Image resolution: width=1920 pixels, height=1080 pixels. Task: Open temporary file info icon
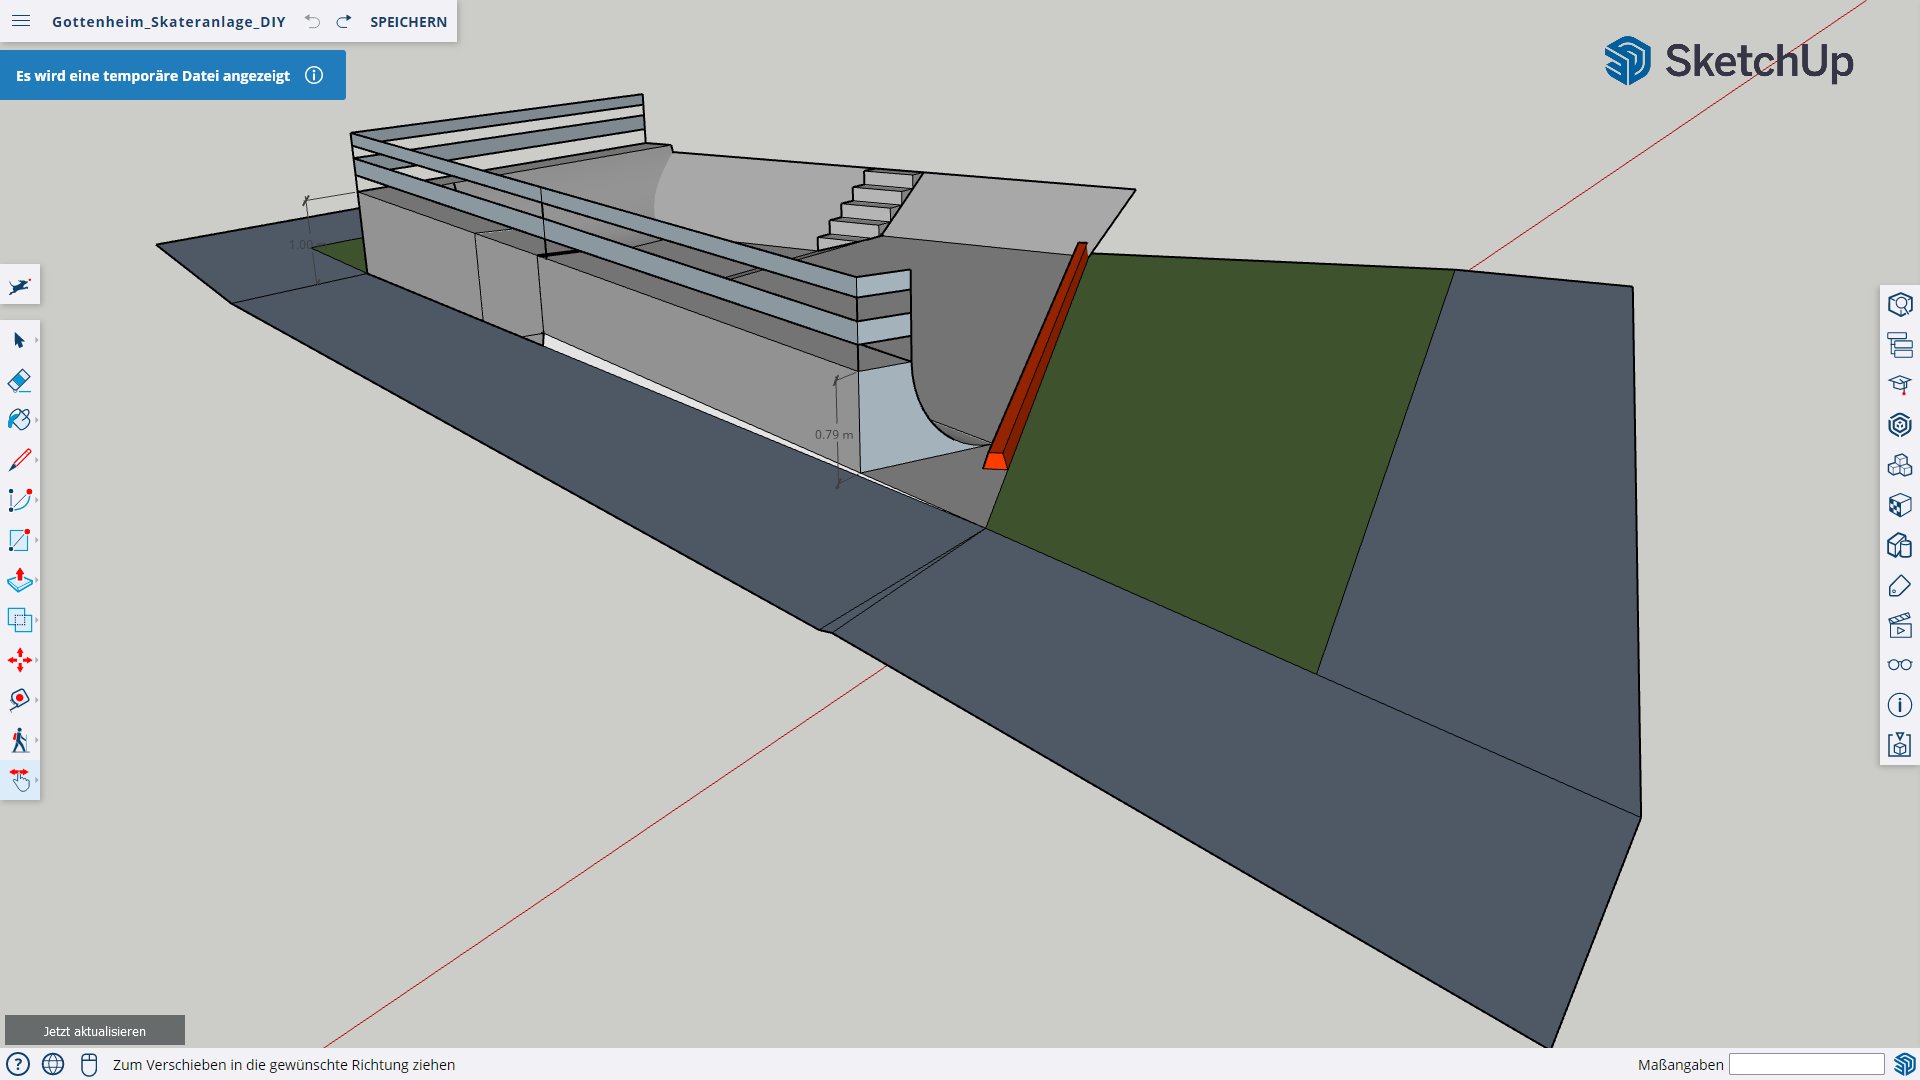(x=314, y=75)
